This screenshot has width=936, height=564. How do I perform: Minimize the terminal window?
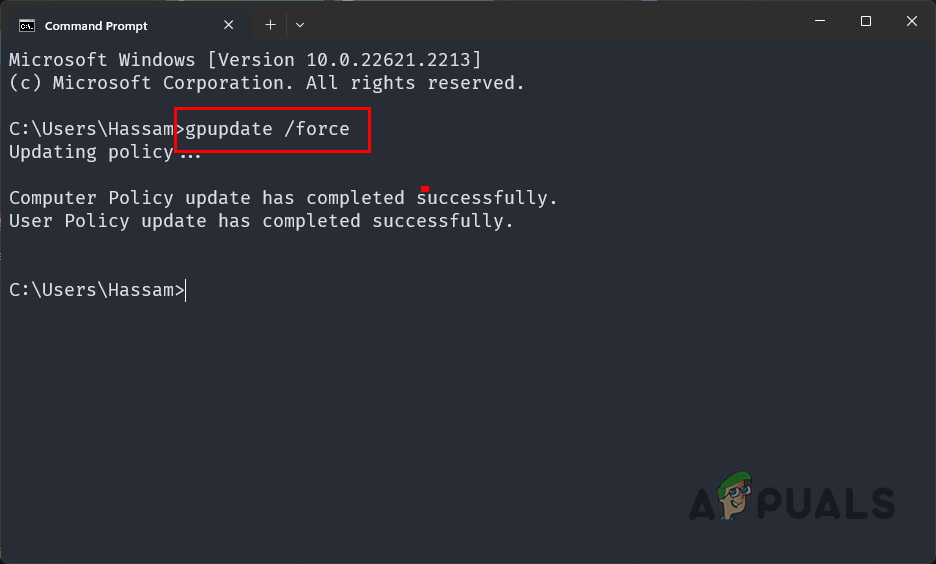[x=819, y=22]
